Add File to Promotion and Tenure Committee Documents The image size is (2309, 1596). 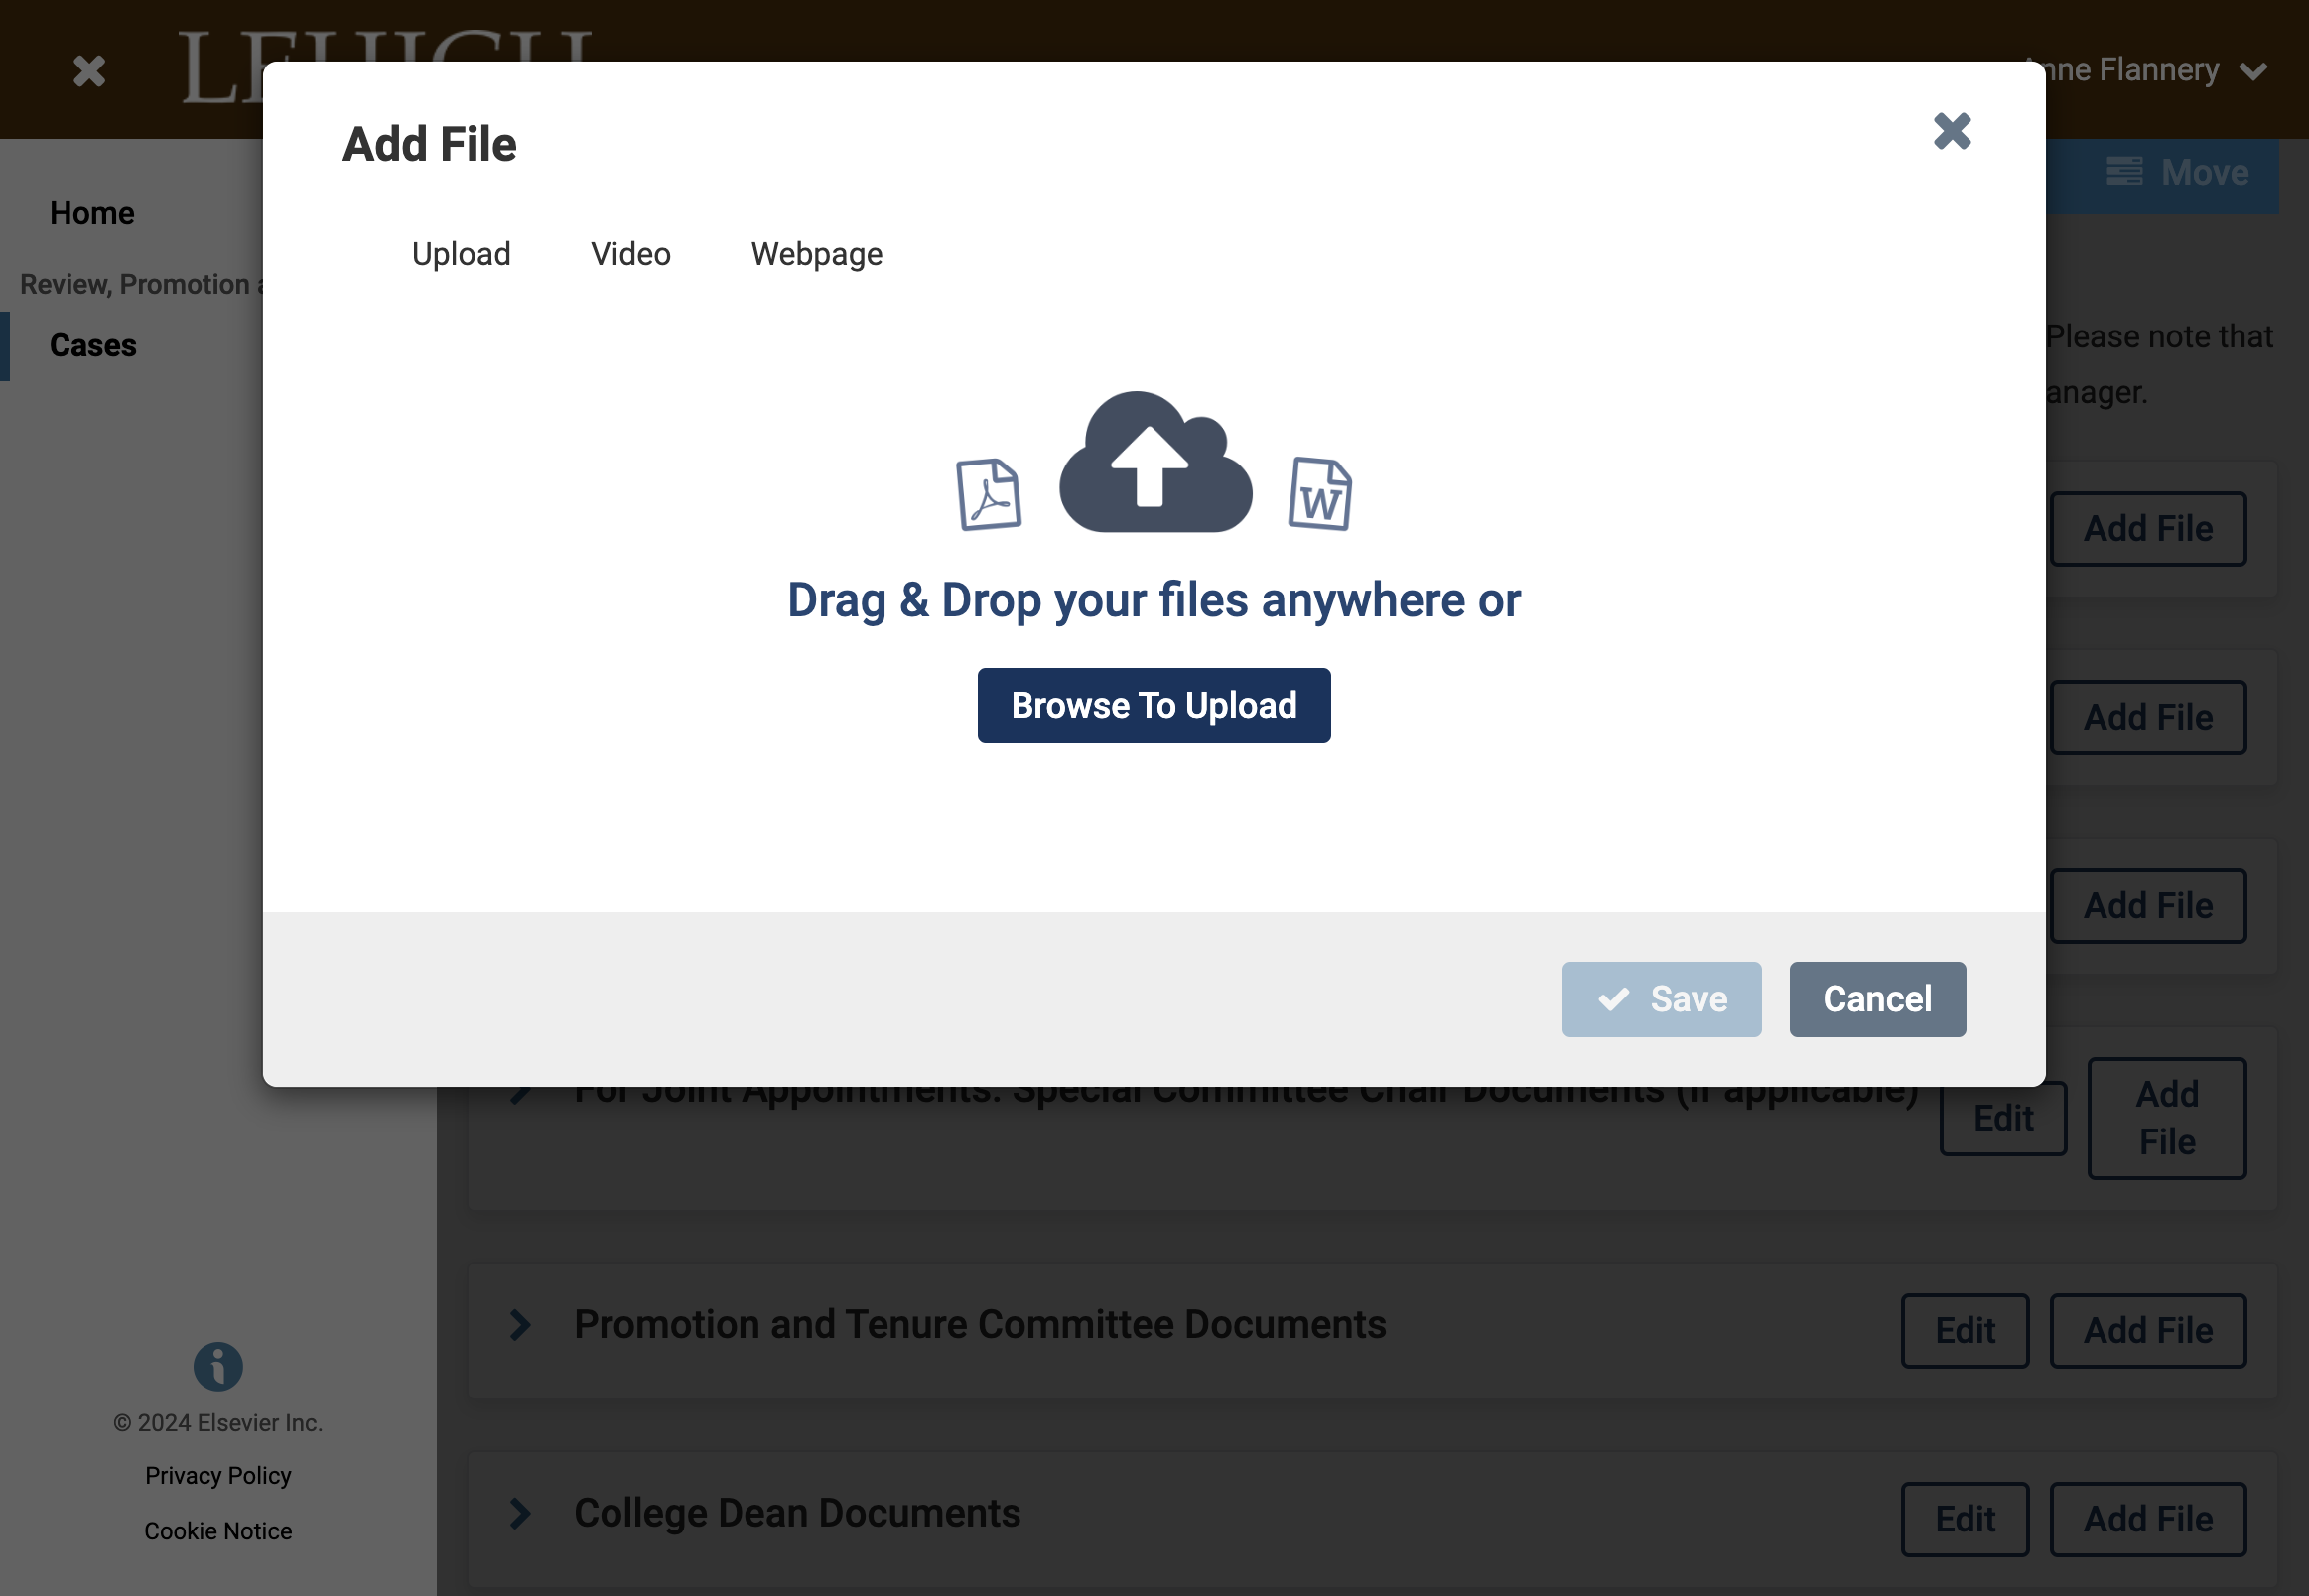[2148, 1330]
